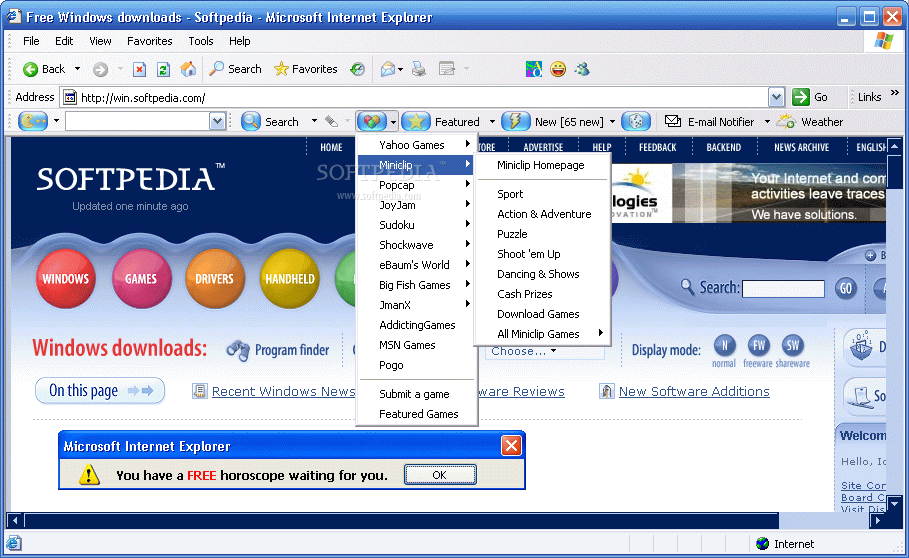The image size is (909, 558).
Task: Click the Edit page toolbar icon
Action: 447,70
